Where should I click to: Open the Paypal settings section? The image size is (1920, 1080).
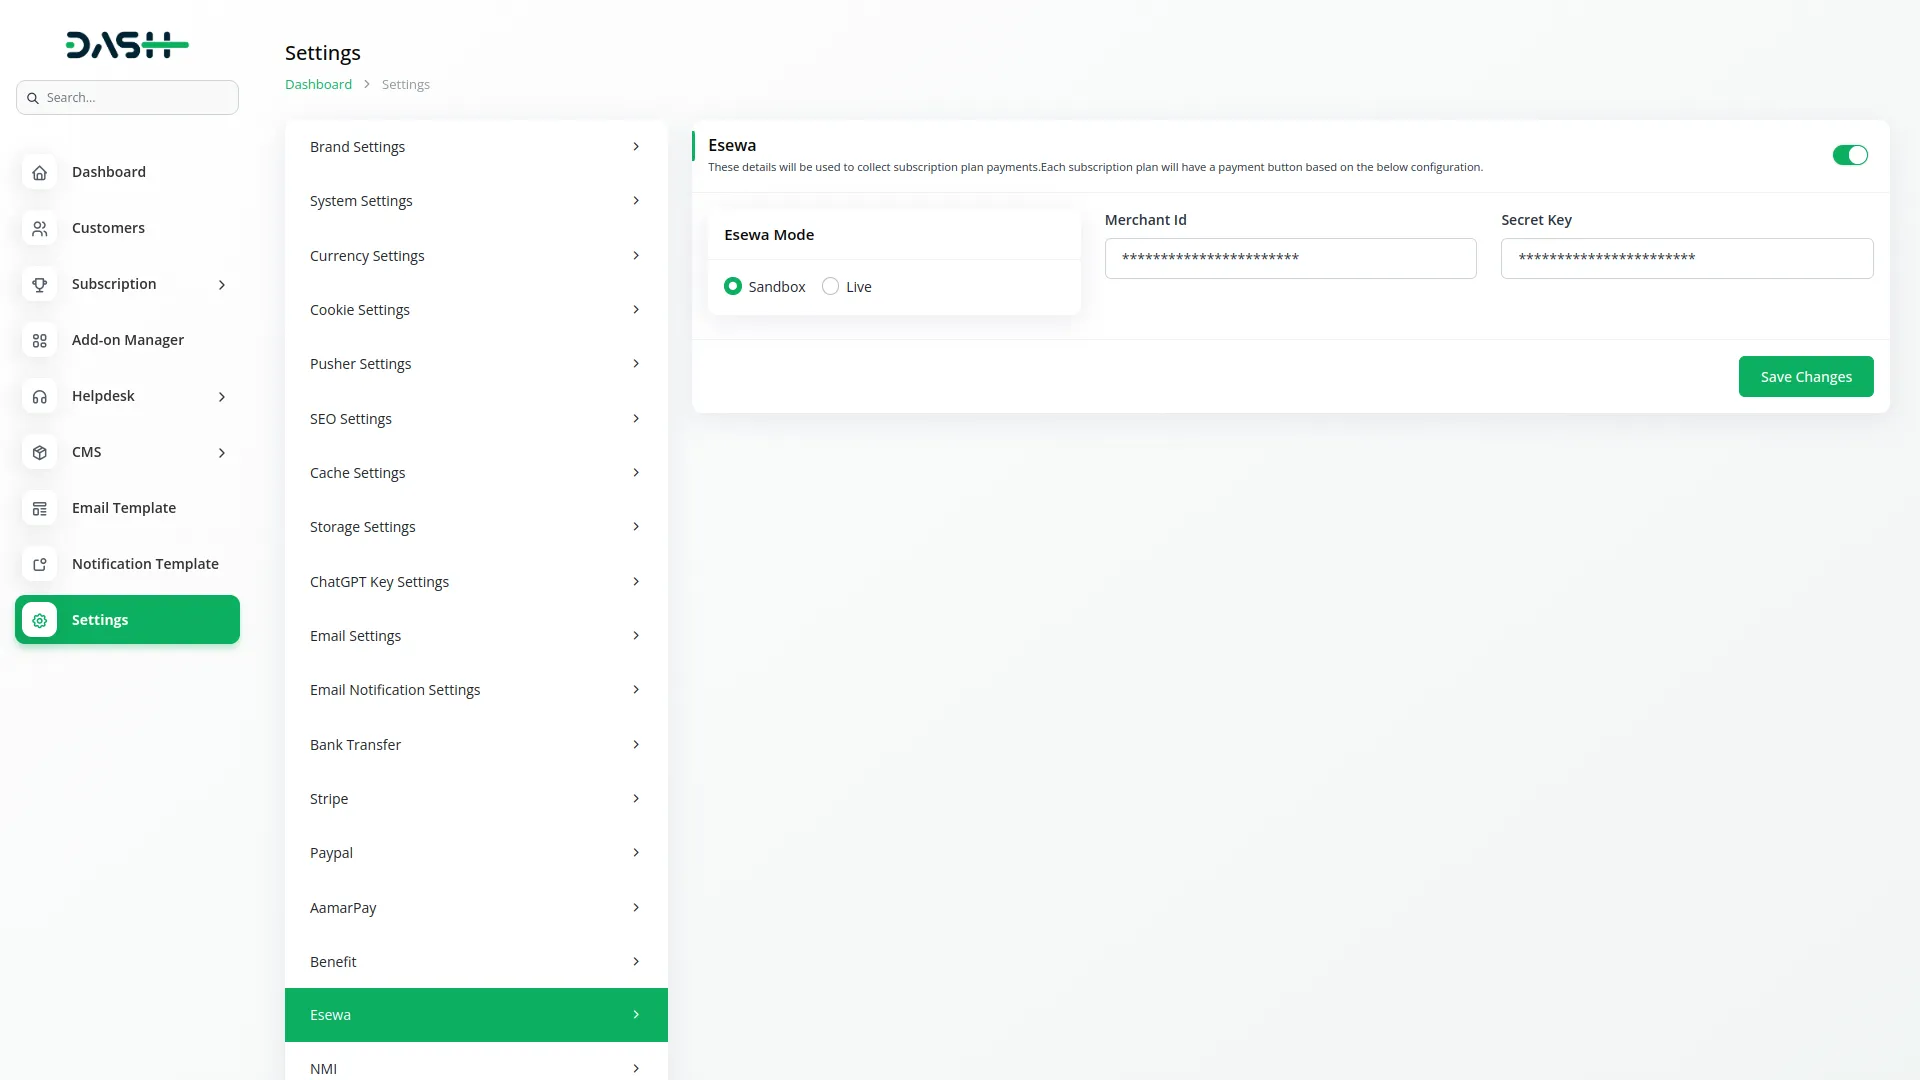(476, 853)
